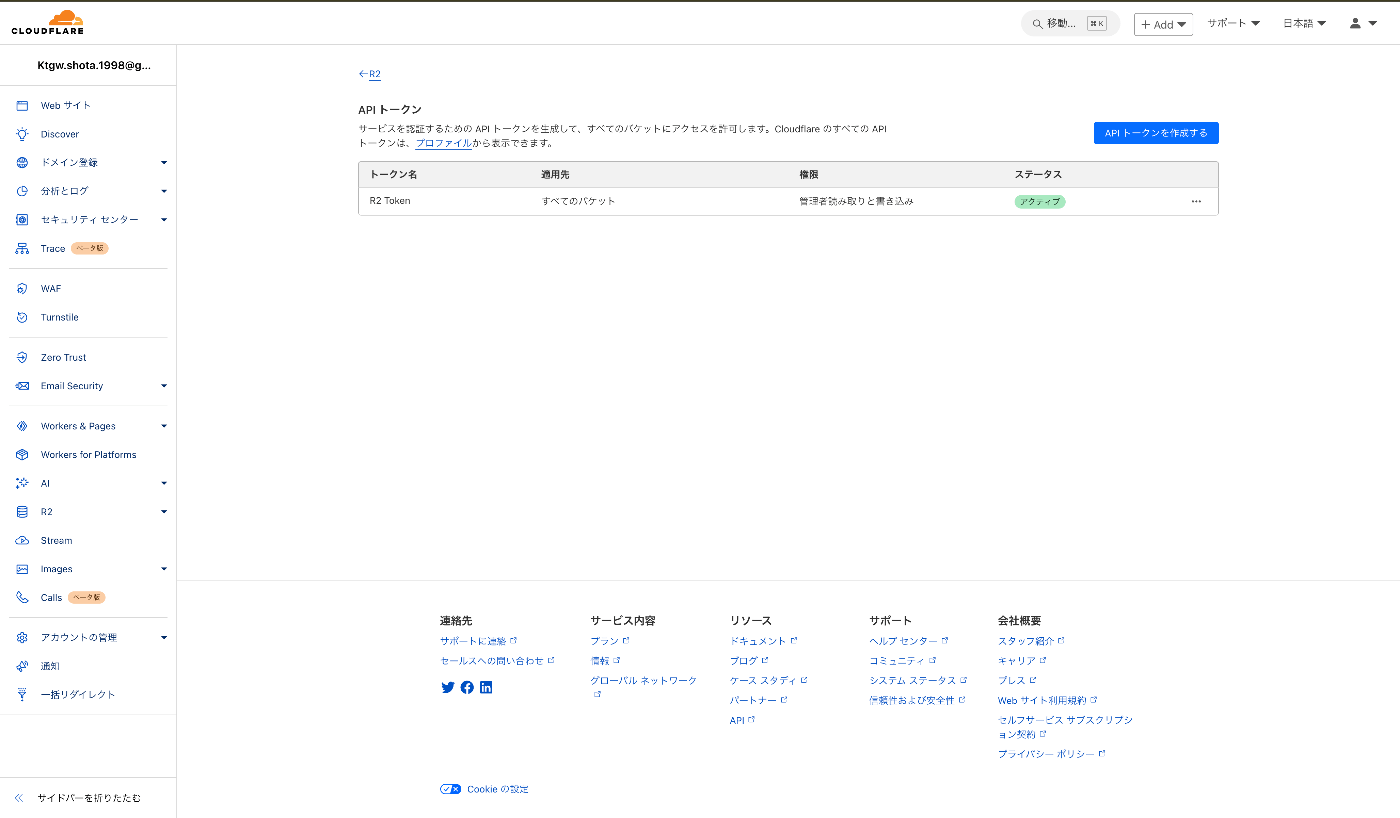Toggle the Cookie の設定 switch icon

(x=451, y=789)
